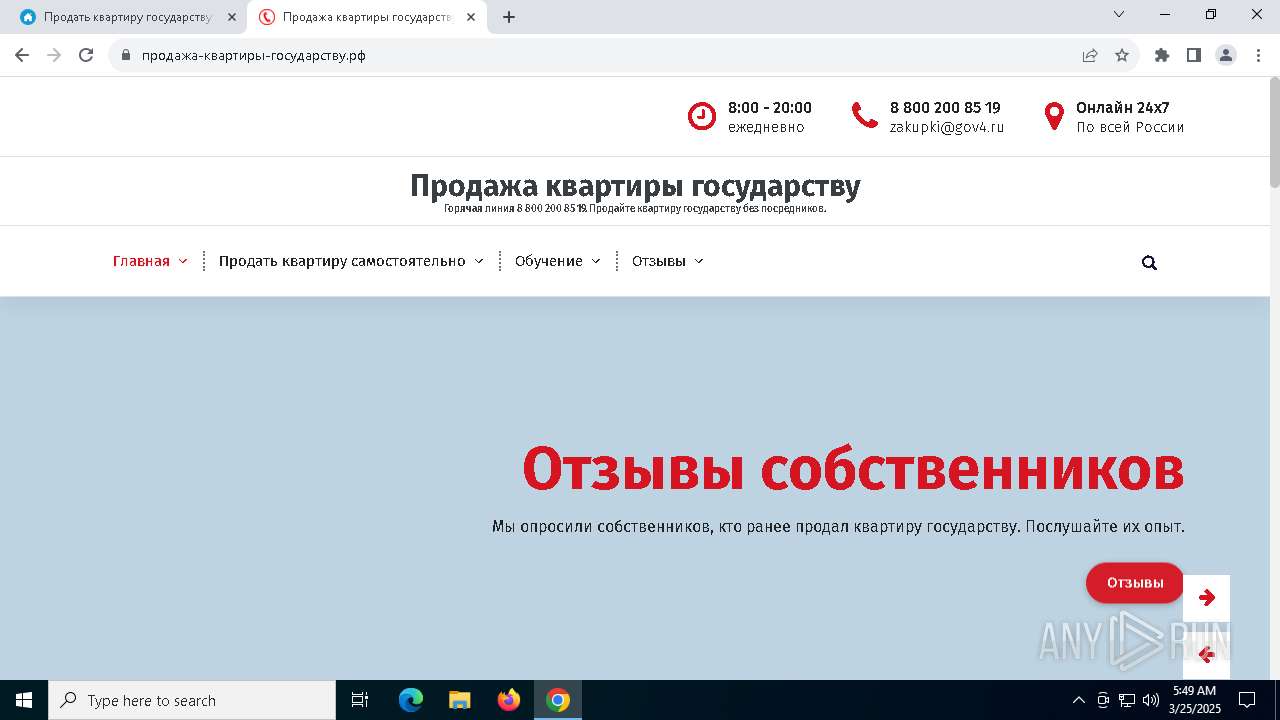Click the 'Мы опросили собственников' paragraph
Image resolution: width=1280 pixels, height=720 pixels.
coord(838,526)
